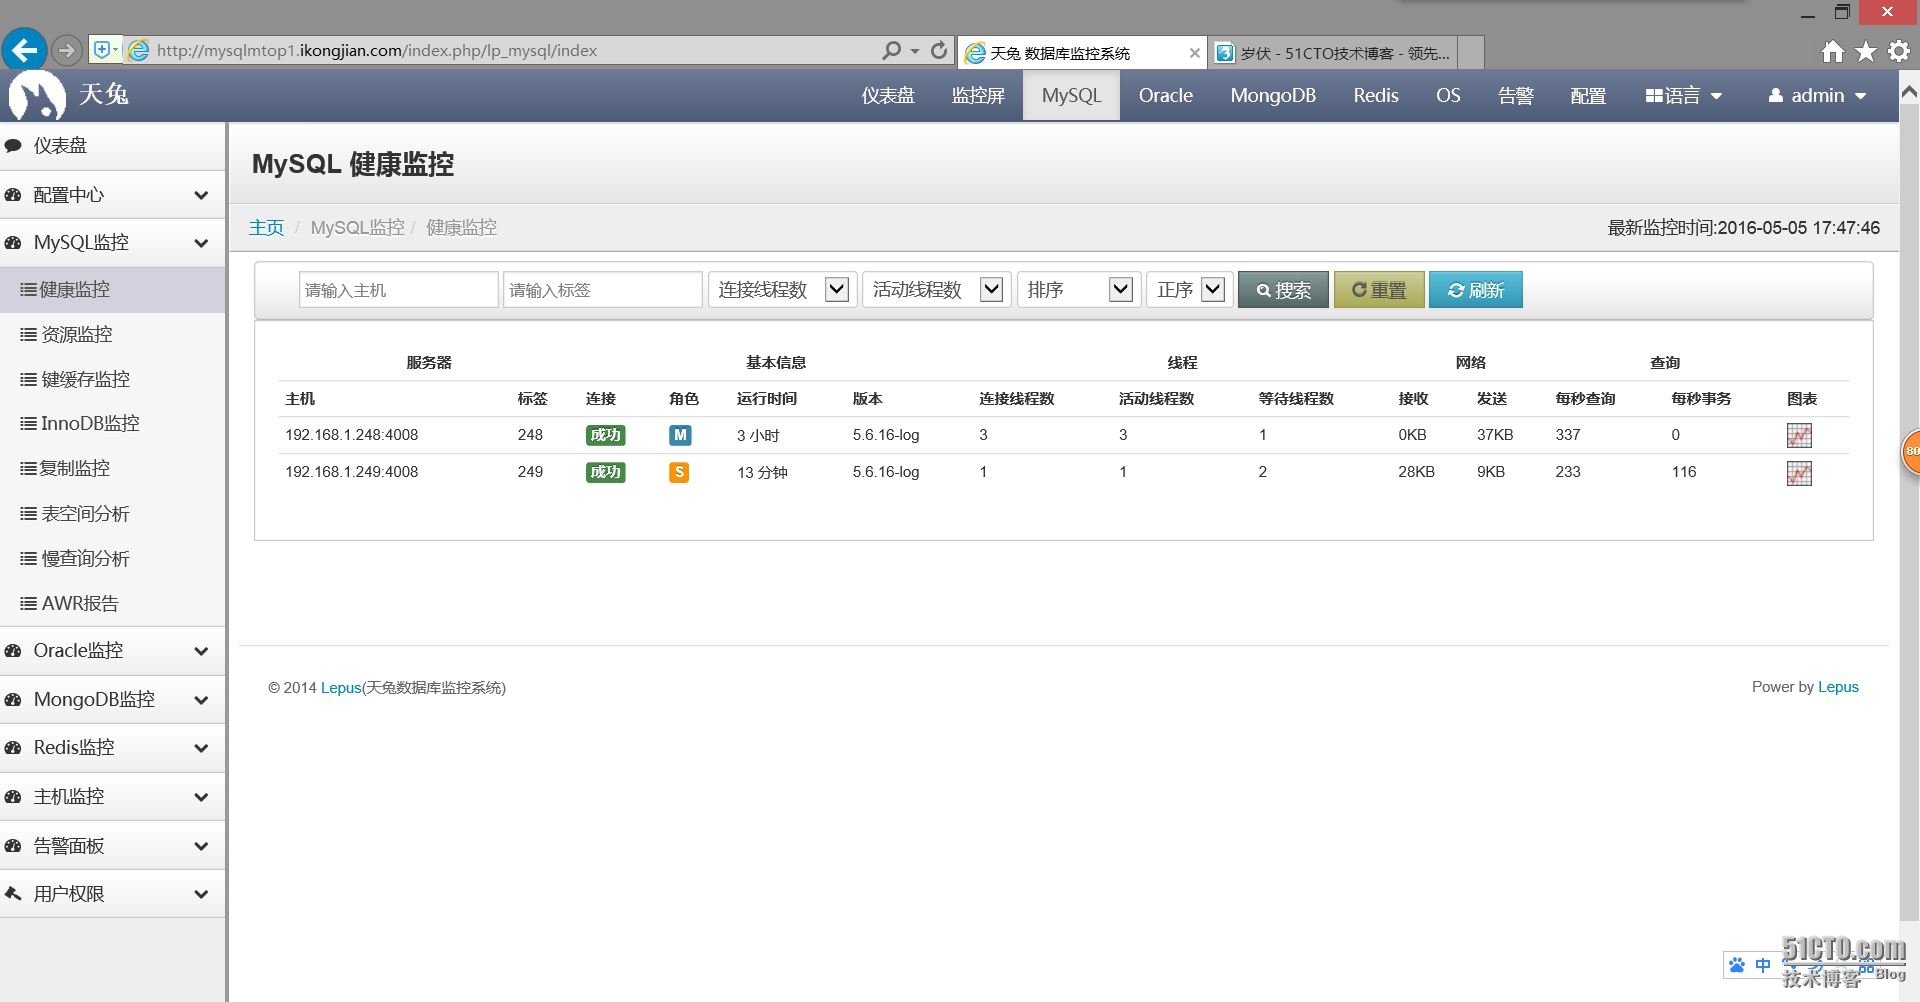Select OS in top navigation
This screenshot has width=1920, height=1002.
[1448, 96]
